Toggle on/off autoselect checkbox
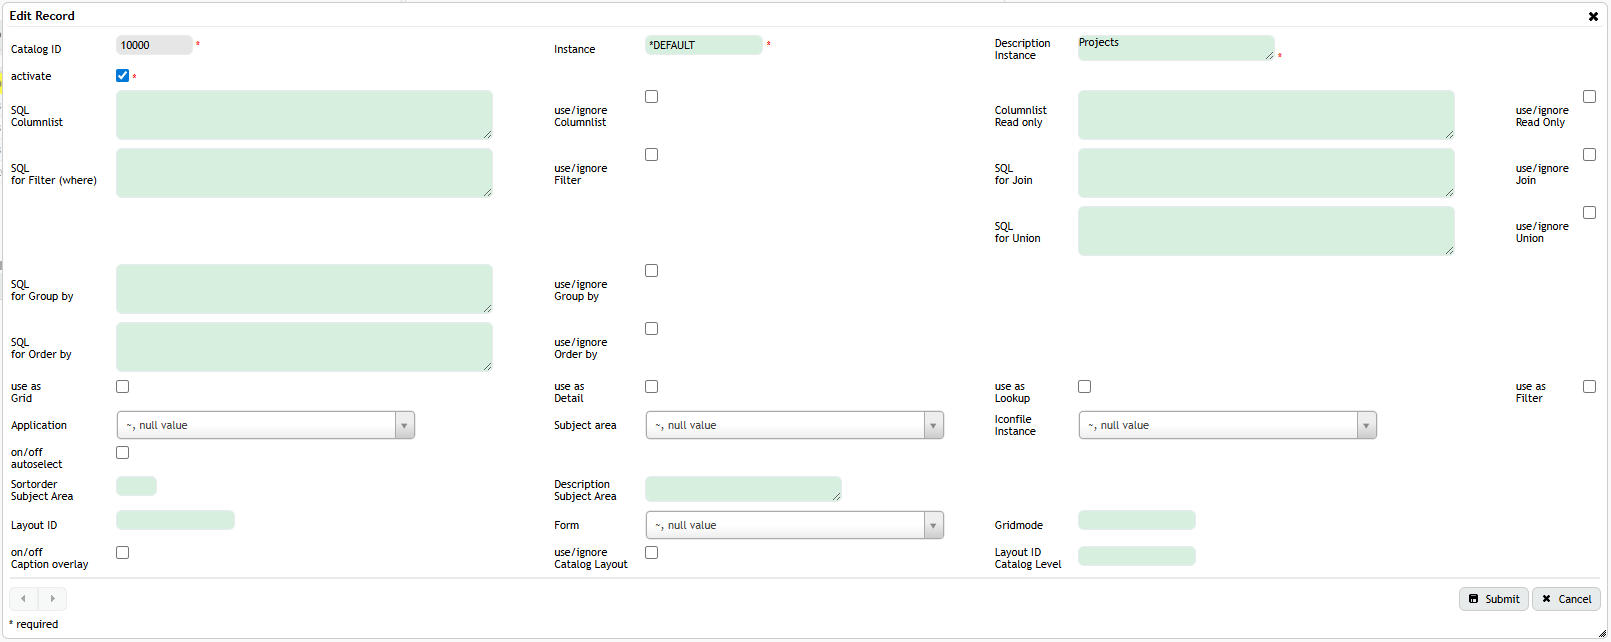 click(122, 453)
